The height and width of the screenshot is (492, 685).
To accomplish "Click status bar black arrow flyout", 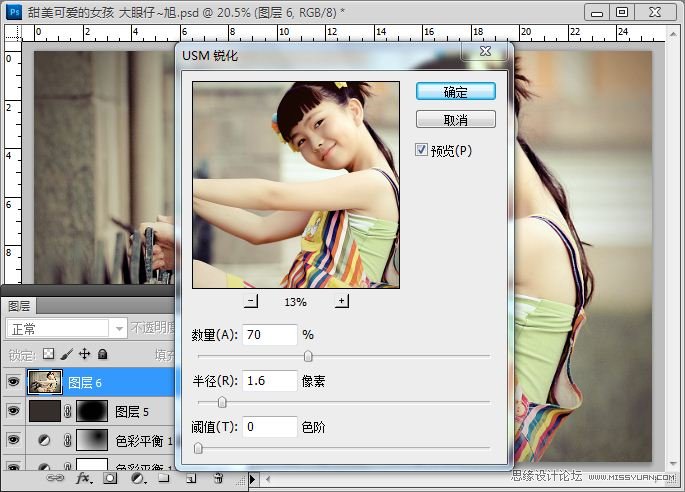I will pos(253,479).
